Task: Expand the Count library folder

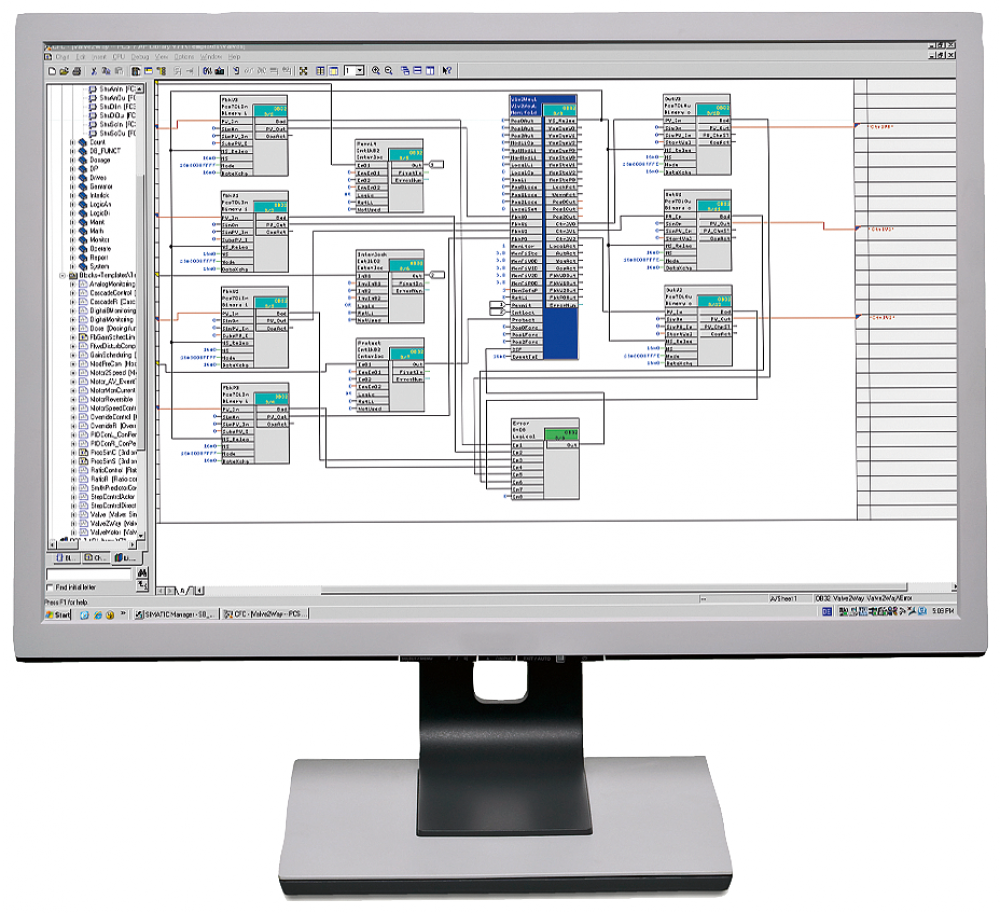Action: 72,142
